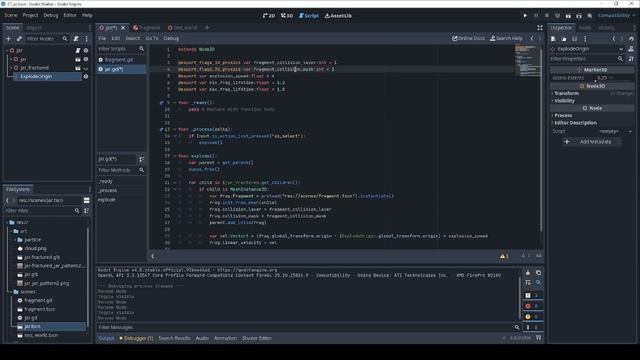Image resolution: width=640 pixels, height=360 pixels.
Task: Toggle visibility eye of ExplodeOrigin node
Action: (x=86, y=76)
